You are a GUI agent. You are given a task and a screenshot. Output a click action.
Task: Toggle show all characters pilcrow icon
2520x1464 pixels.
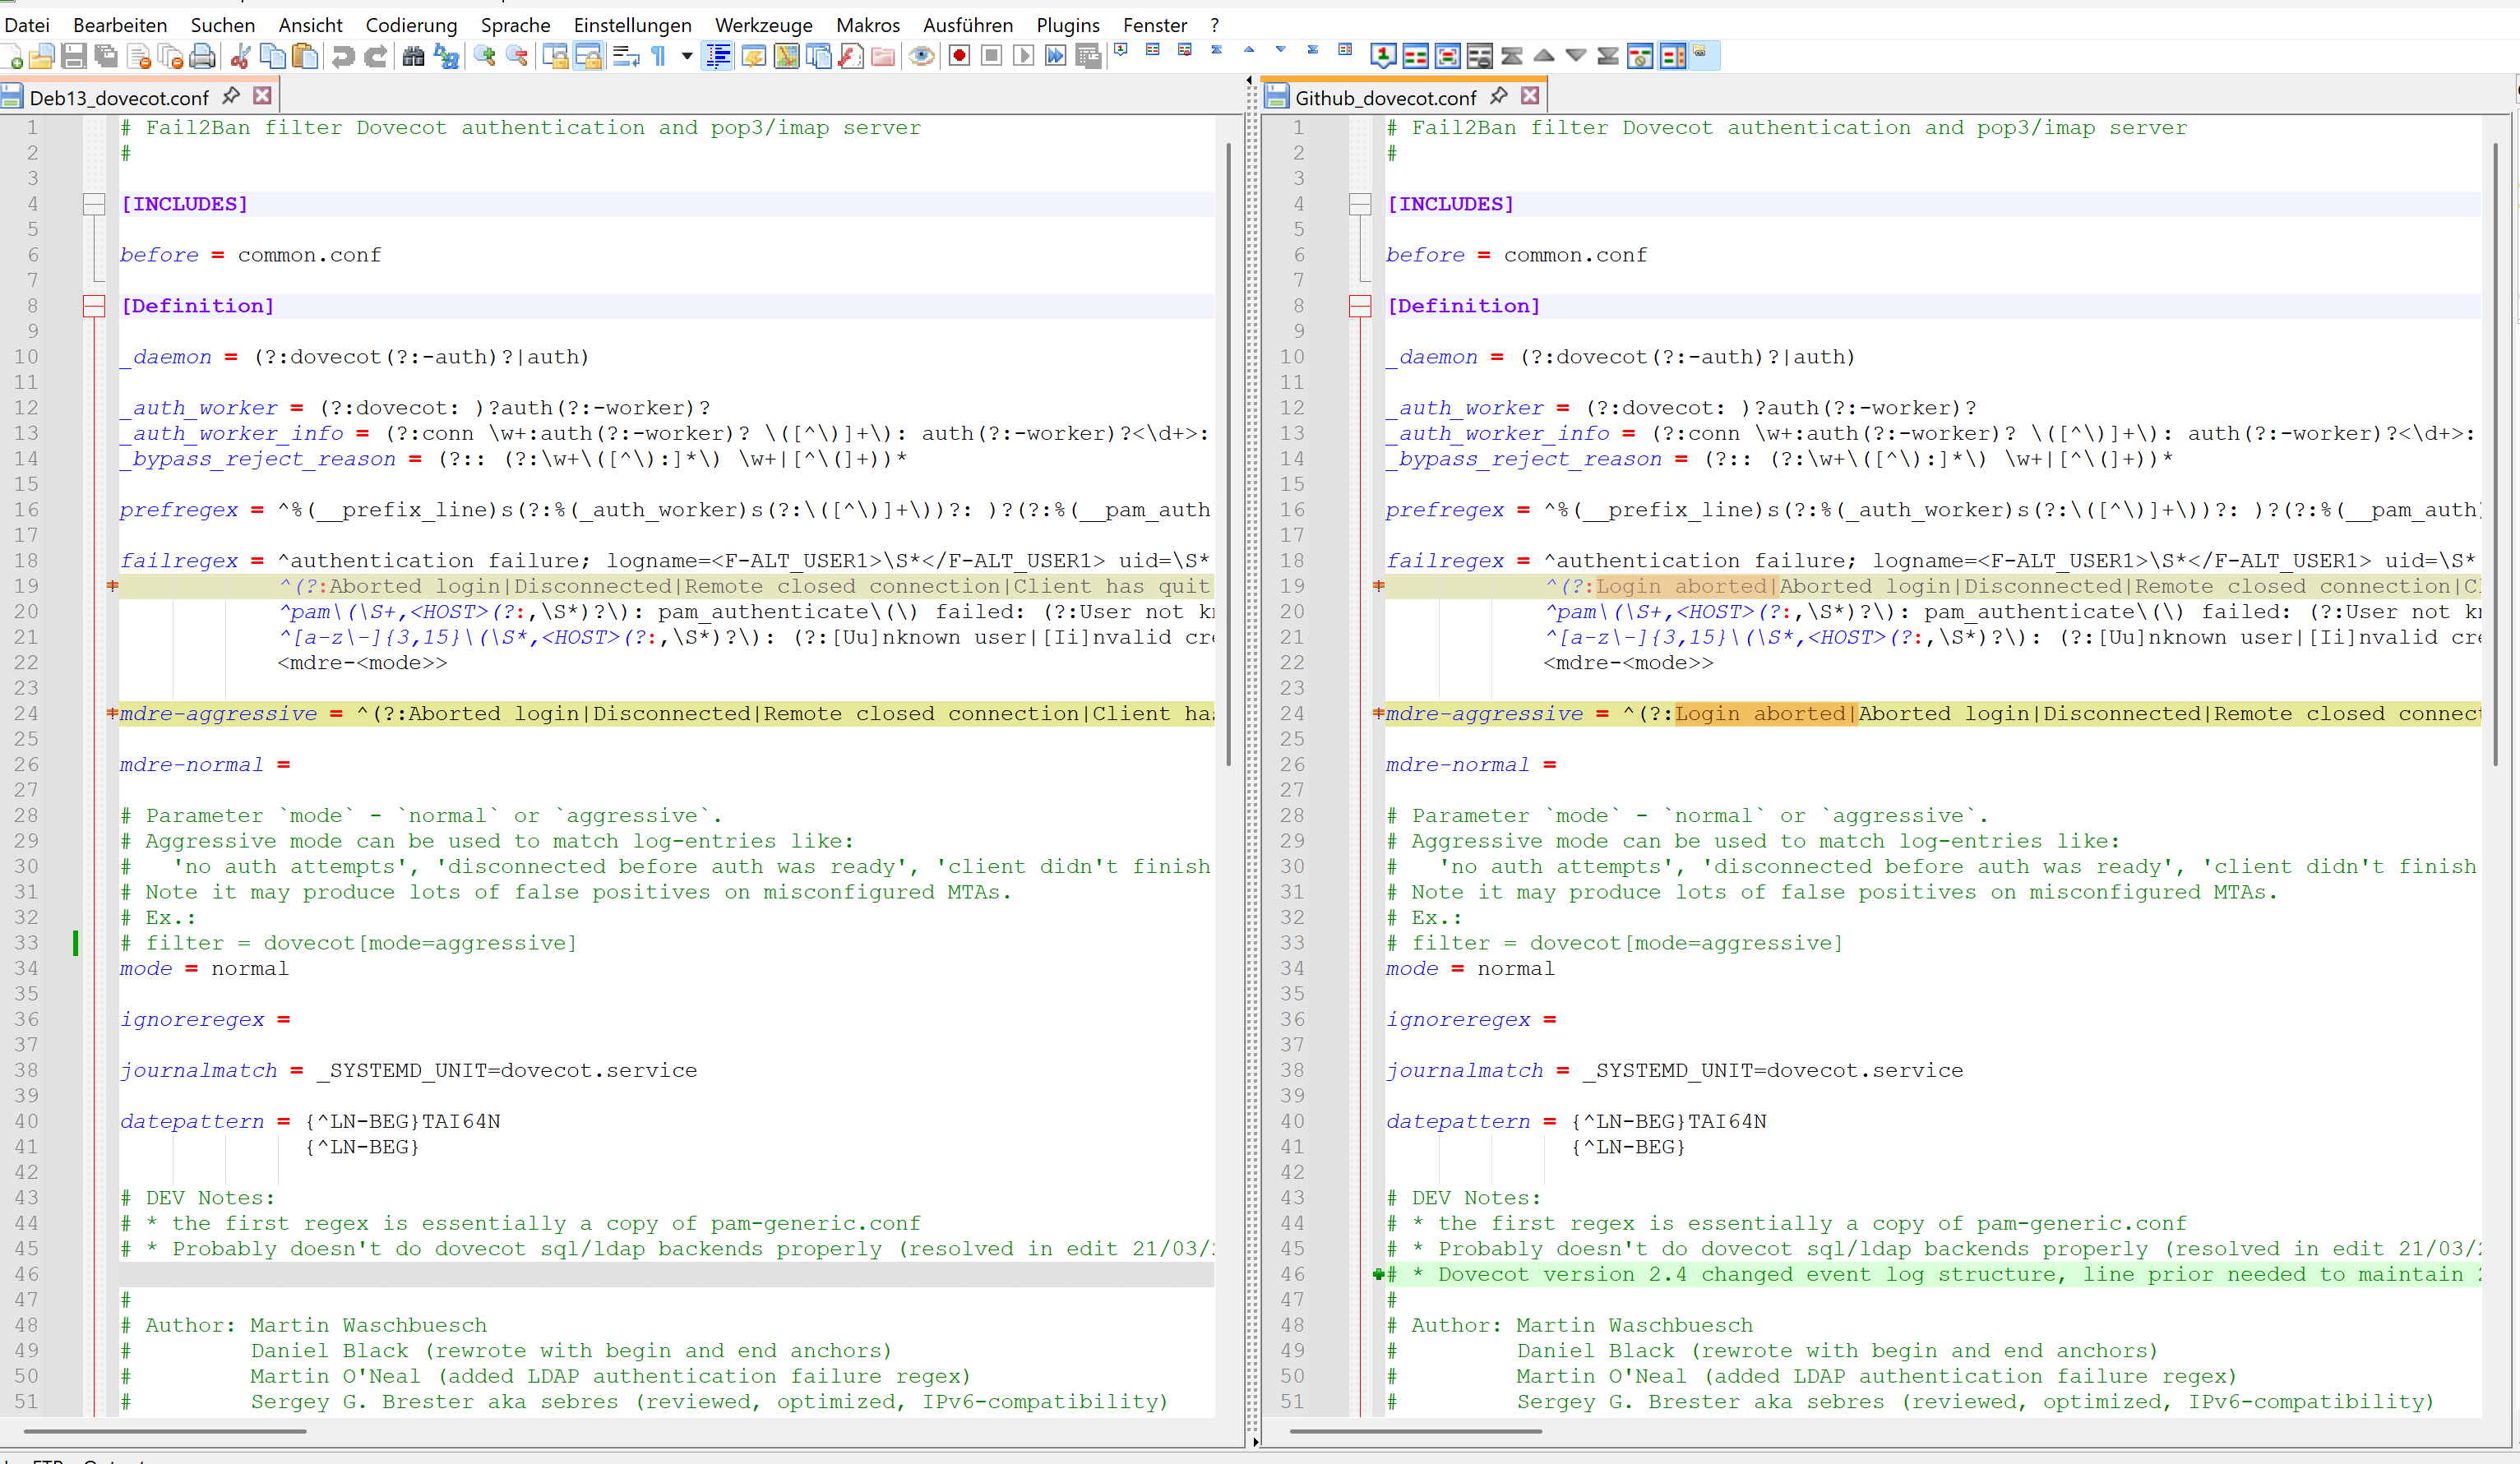point(659,56)
